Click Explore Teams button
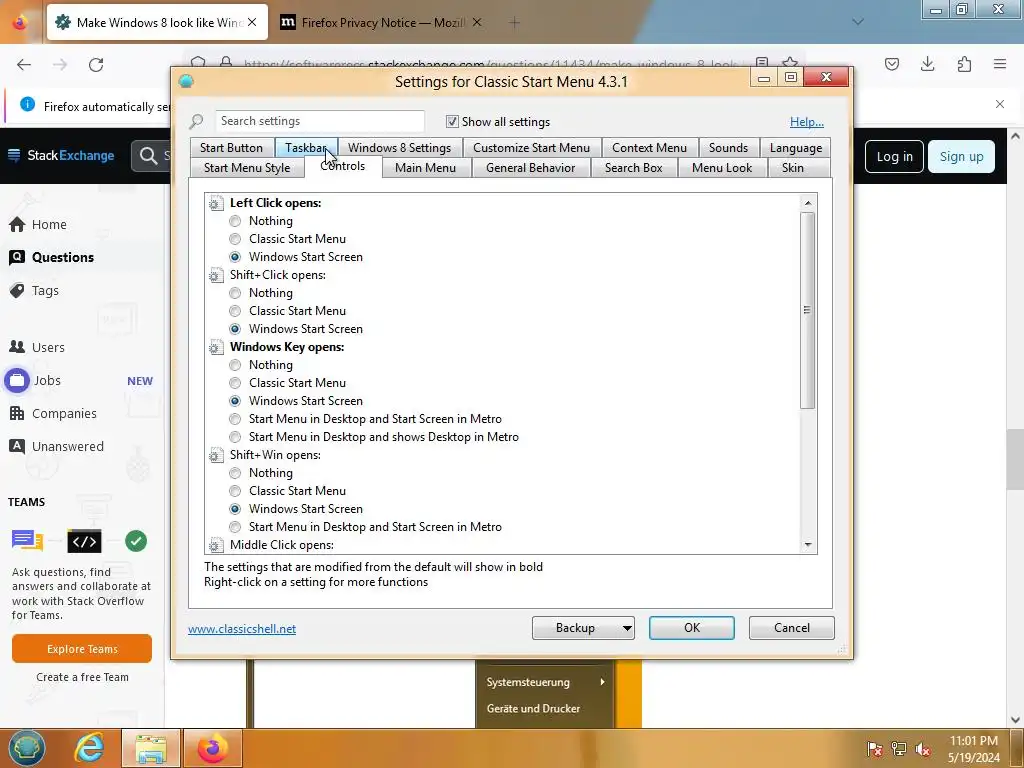Viewport: 1024px width, 768px height. [x=82, y=648]
